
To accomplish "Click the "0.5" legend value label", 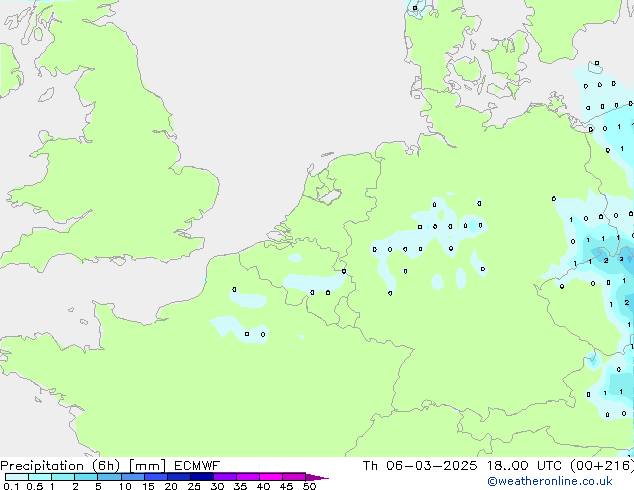I will pos(34,486).
